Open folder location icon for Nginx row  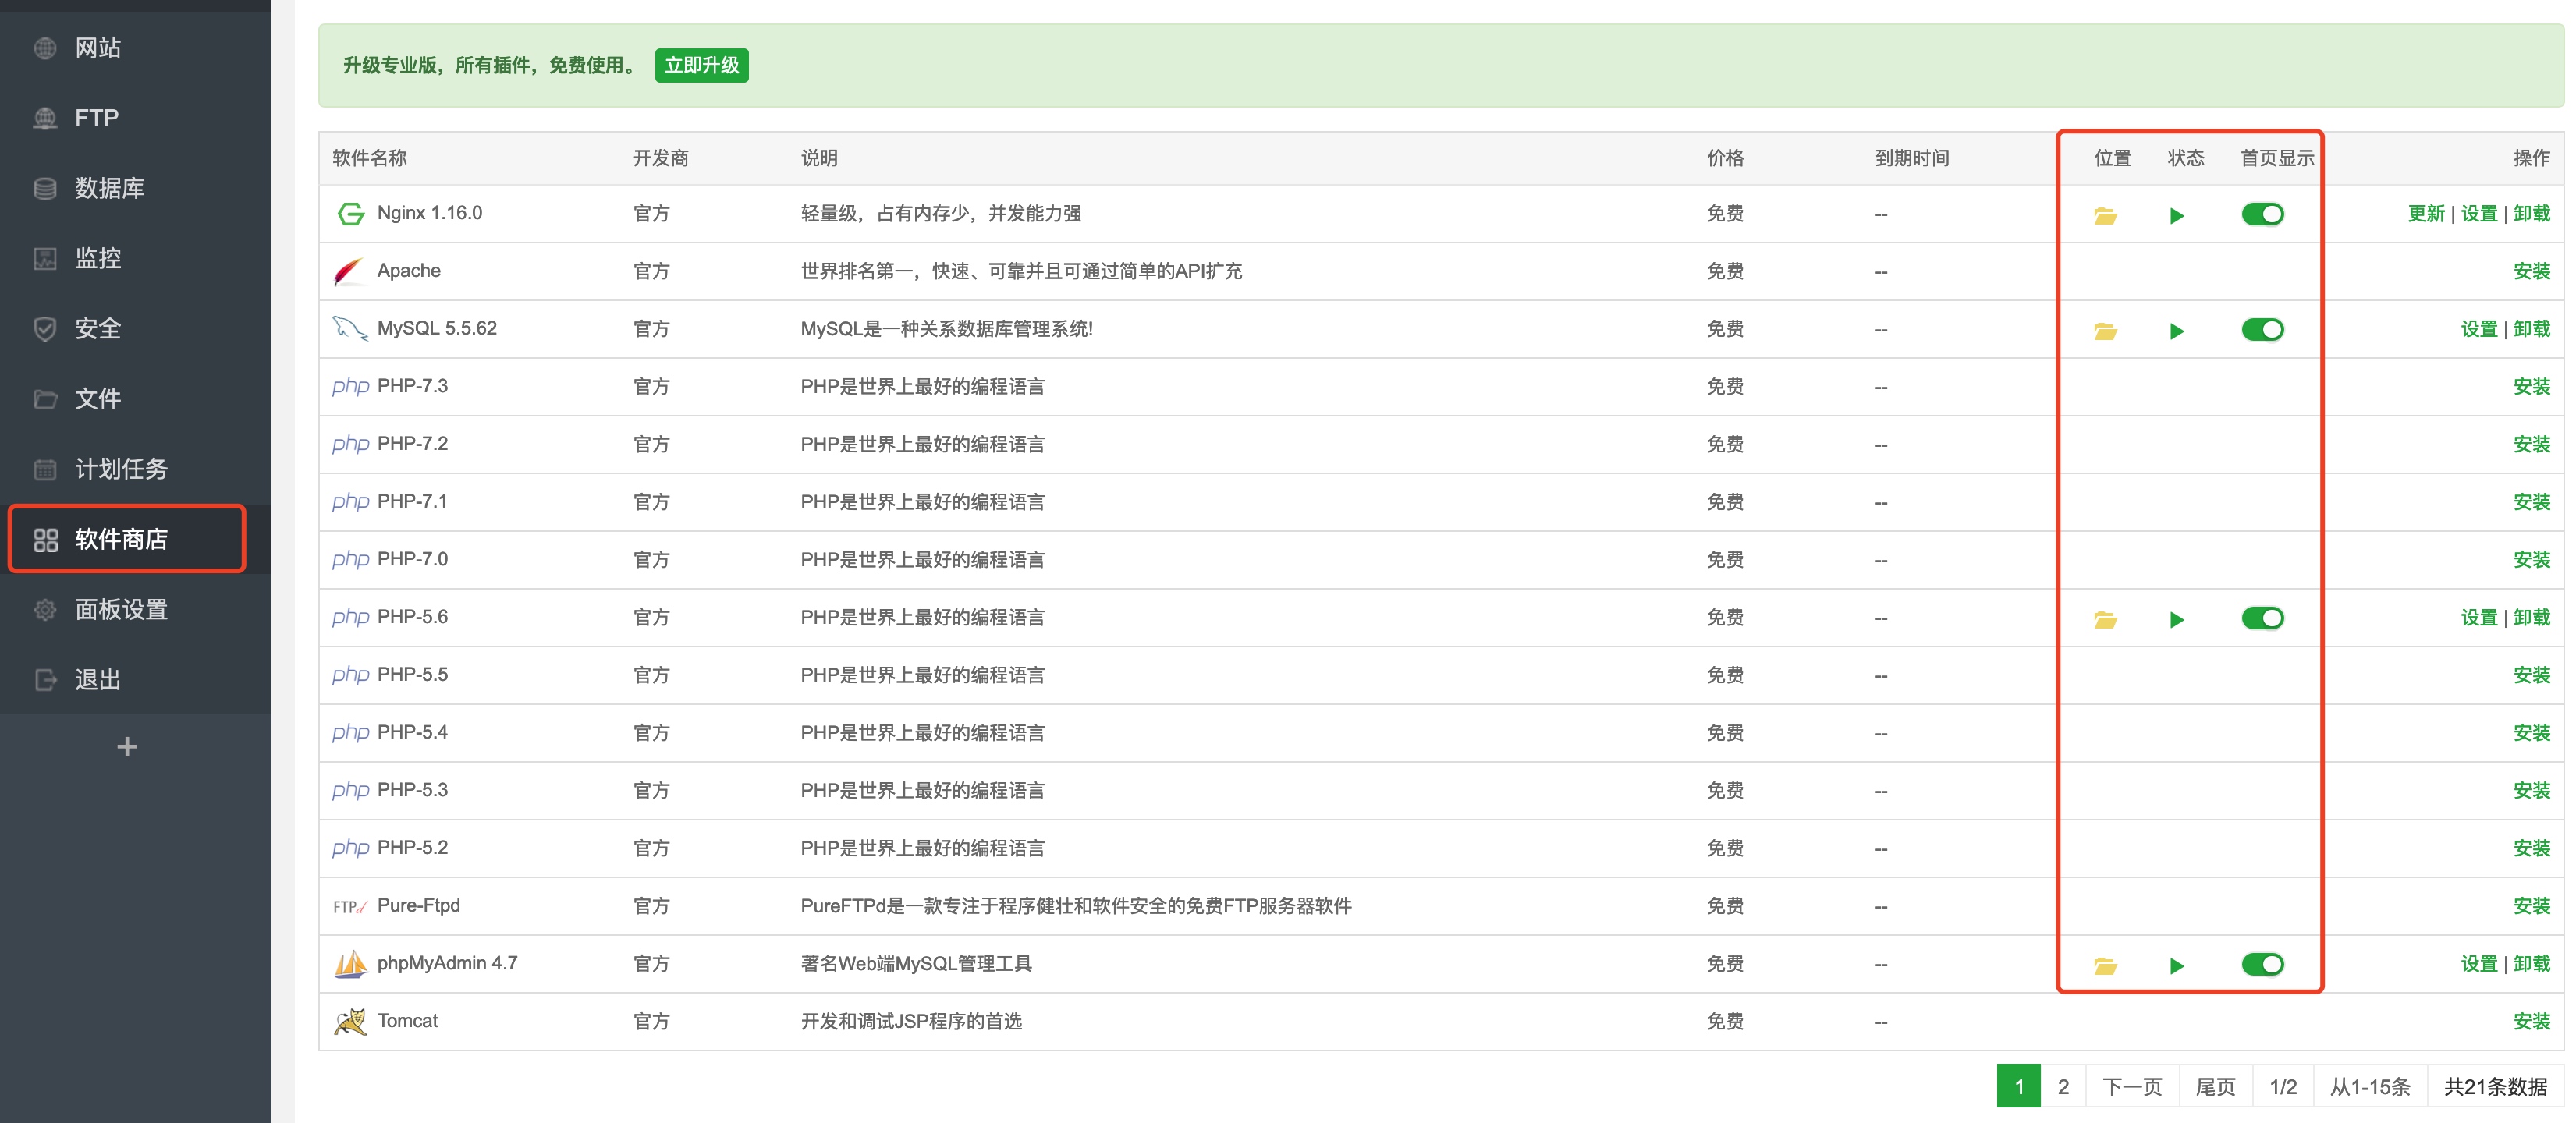point(2105,215)
